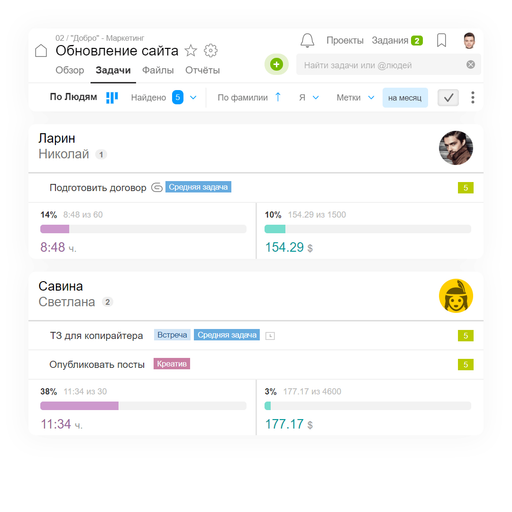Screen dimensions: 512x512
Task: Switch to the Отчёты tab
Action: point(202,70)
